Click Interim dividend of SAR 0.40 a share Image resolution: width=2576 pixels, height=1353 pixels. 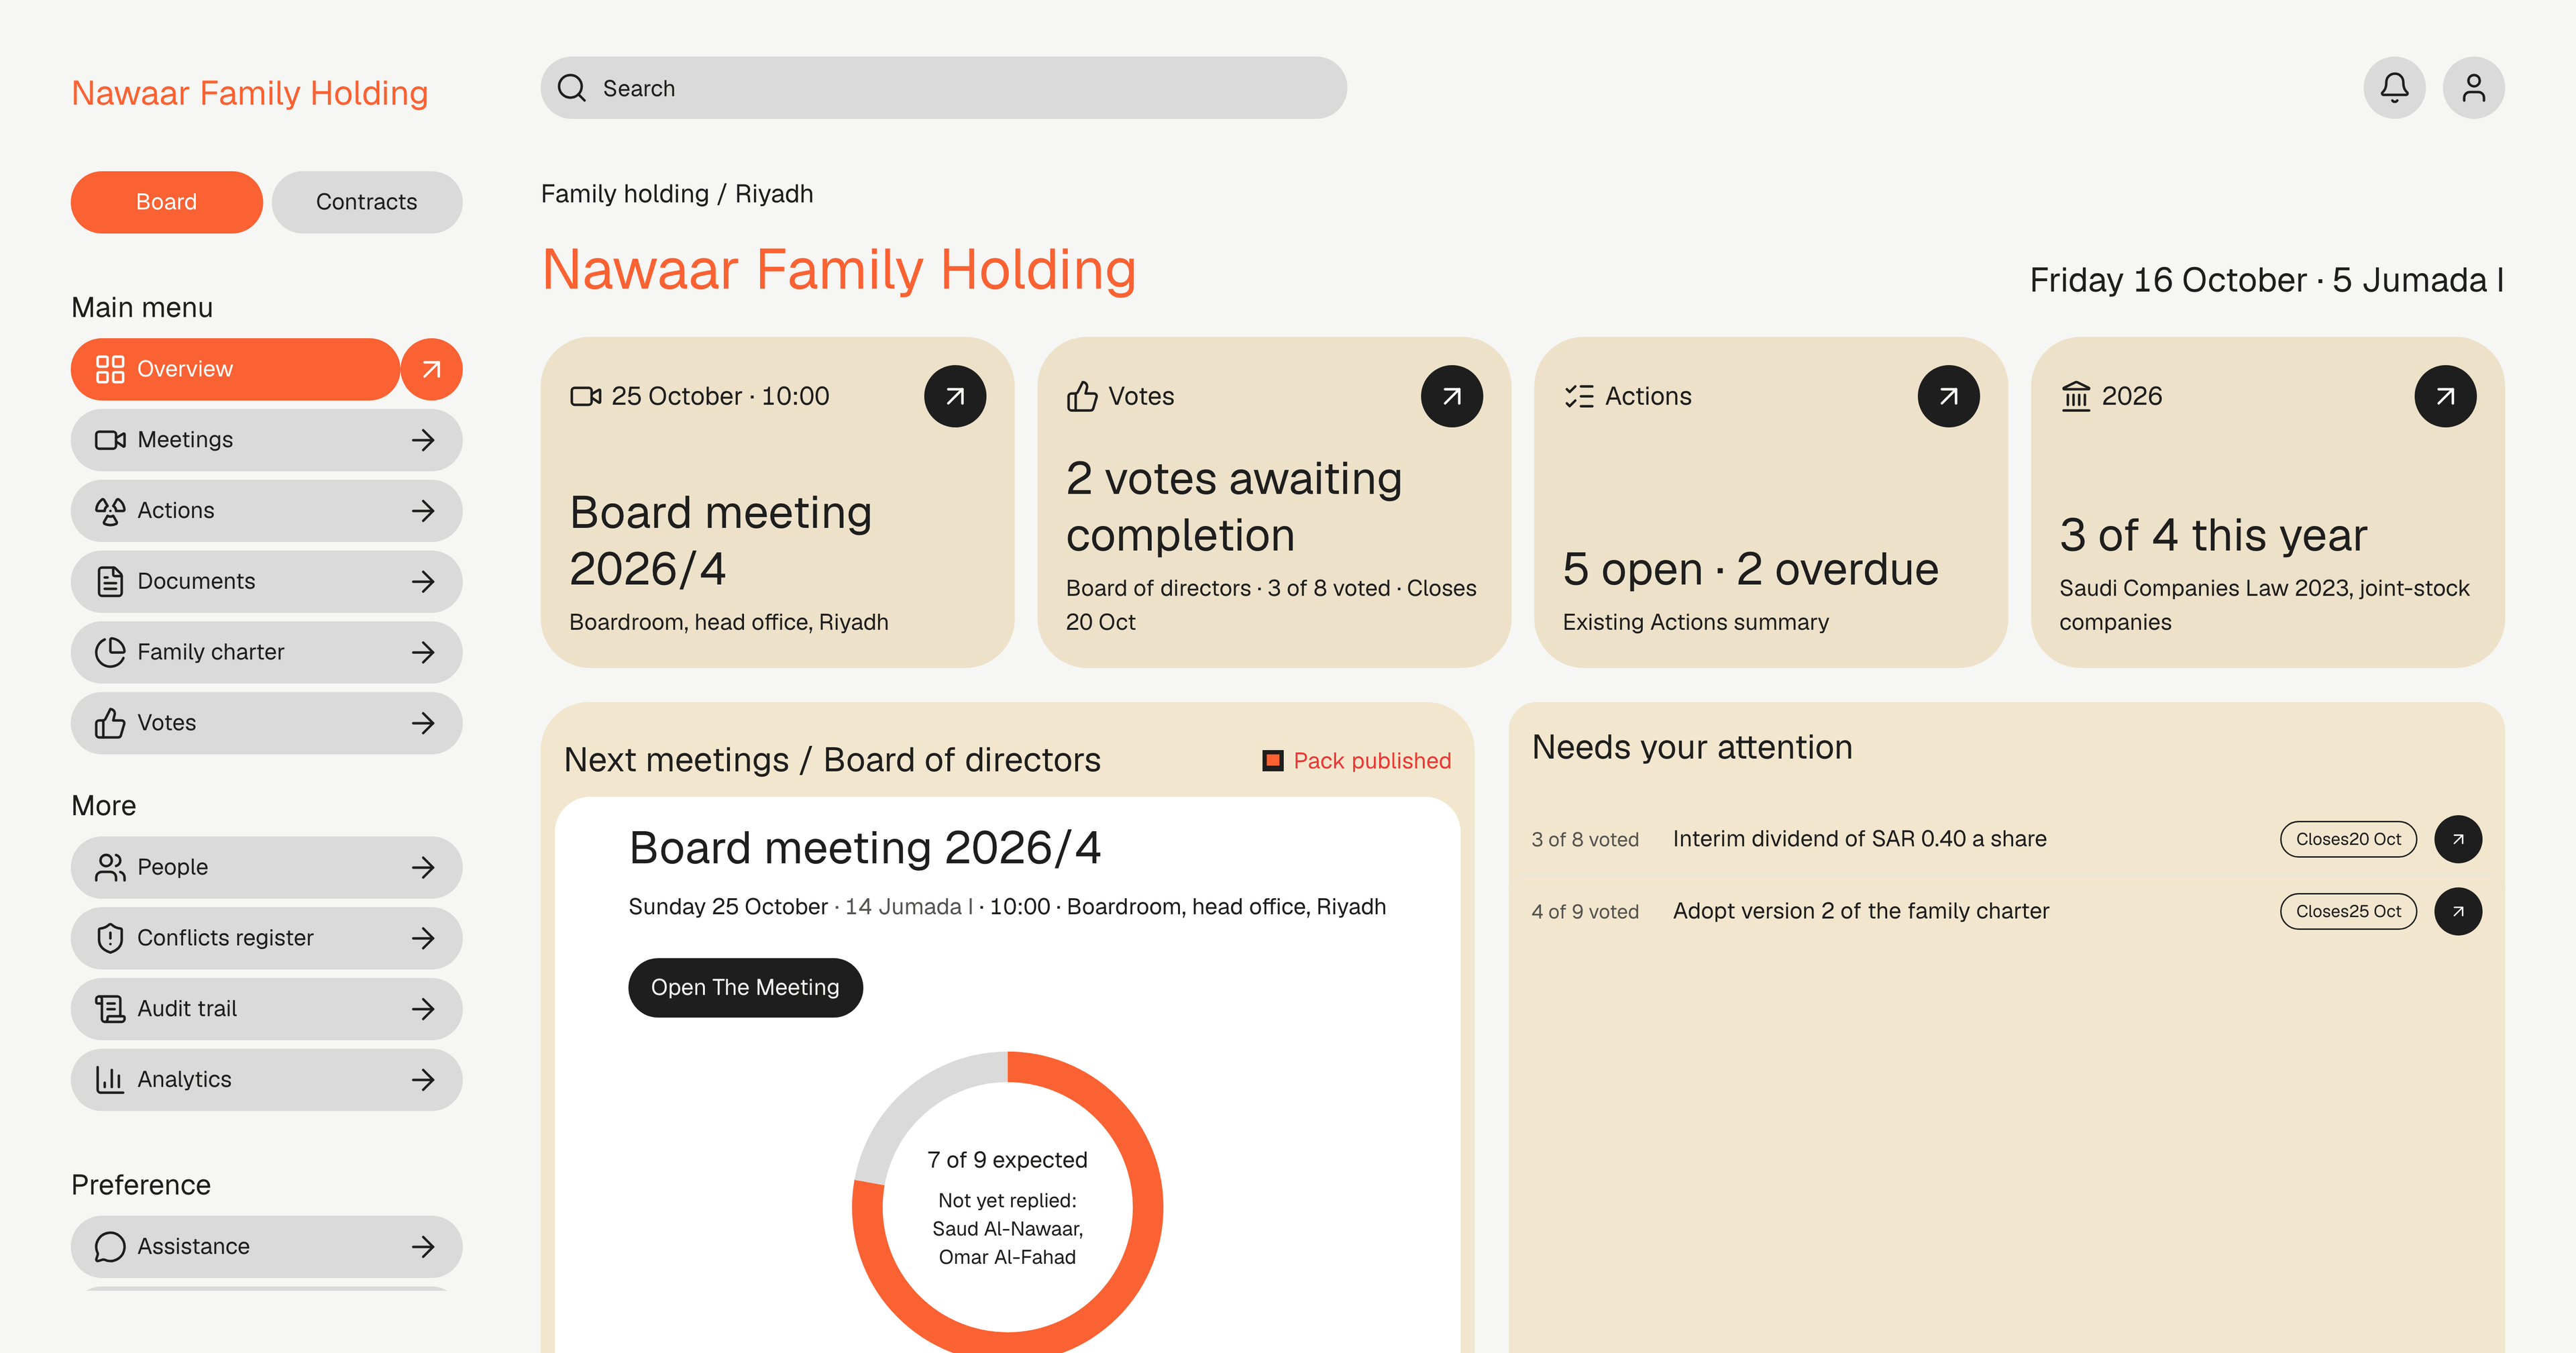click(1859, 839)
